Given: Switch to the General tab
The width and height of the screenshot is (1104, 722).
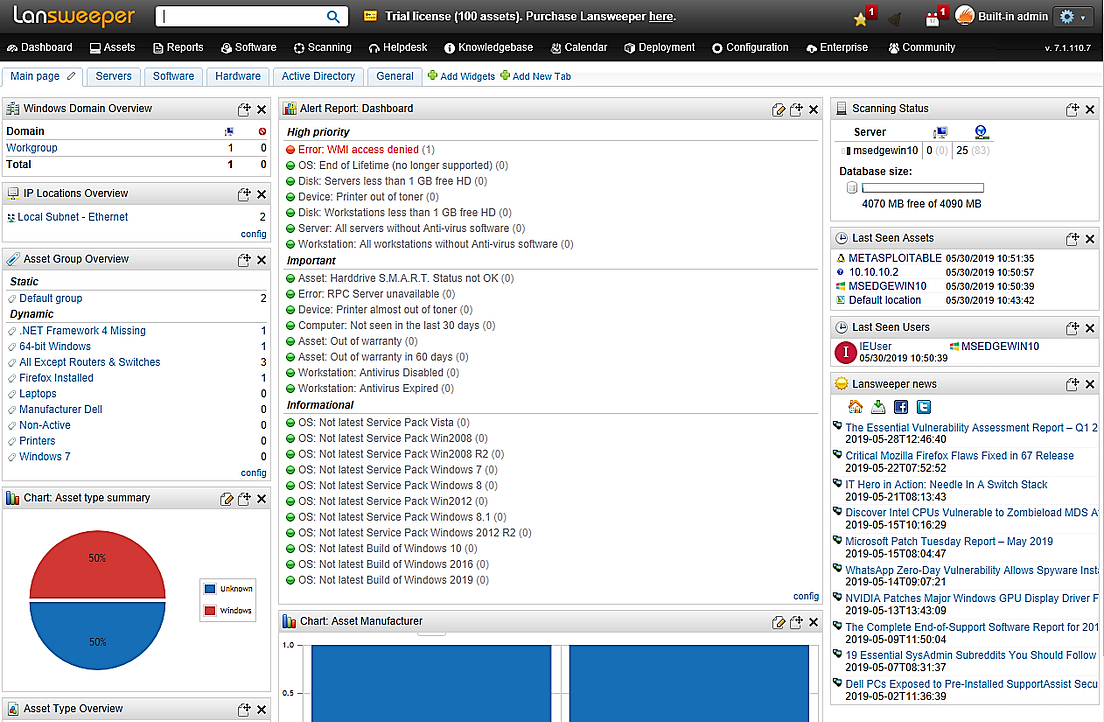Looking at the screenshot, I should point(395,76).
